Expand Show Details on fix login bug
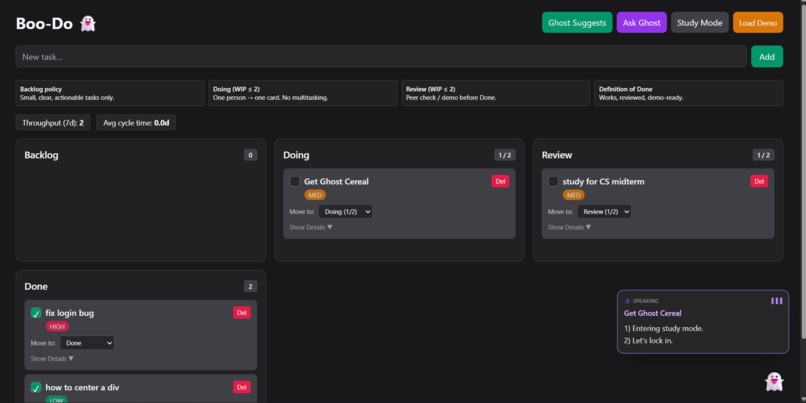Viewport: 806px width, 403px height. (52, 359)
